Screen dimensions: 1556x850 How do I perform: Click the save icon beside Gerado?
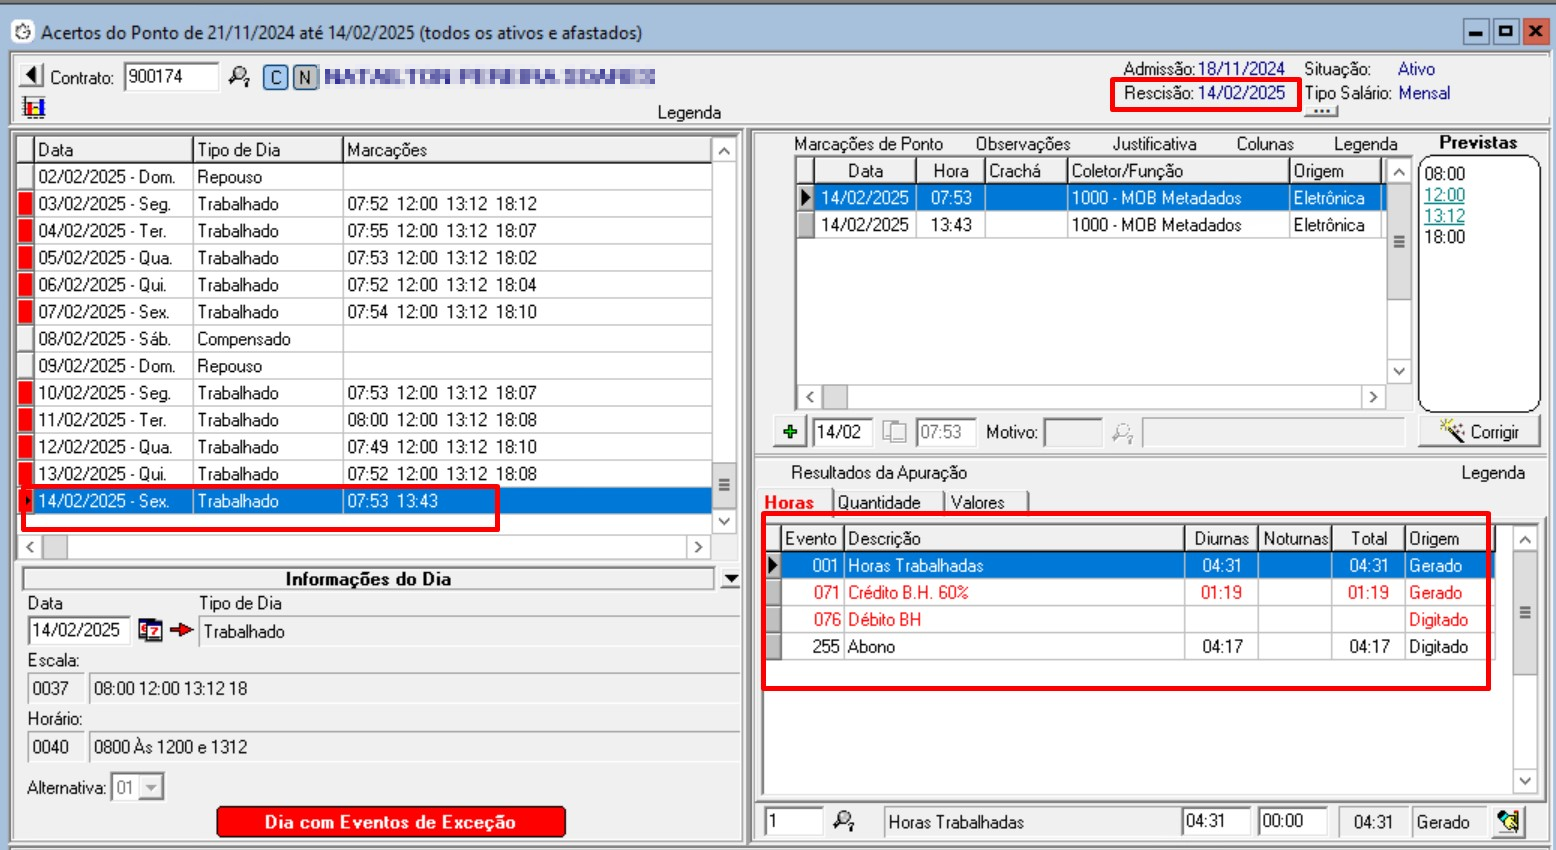pyautogui.click(x=1509, y=822)
